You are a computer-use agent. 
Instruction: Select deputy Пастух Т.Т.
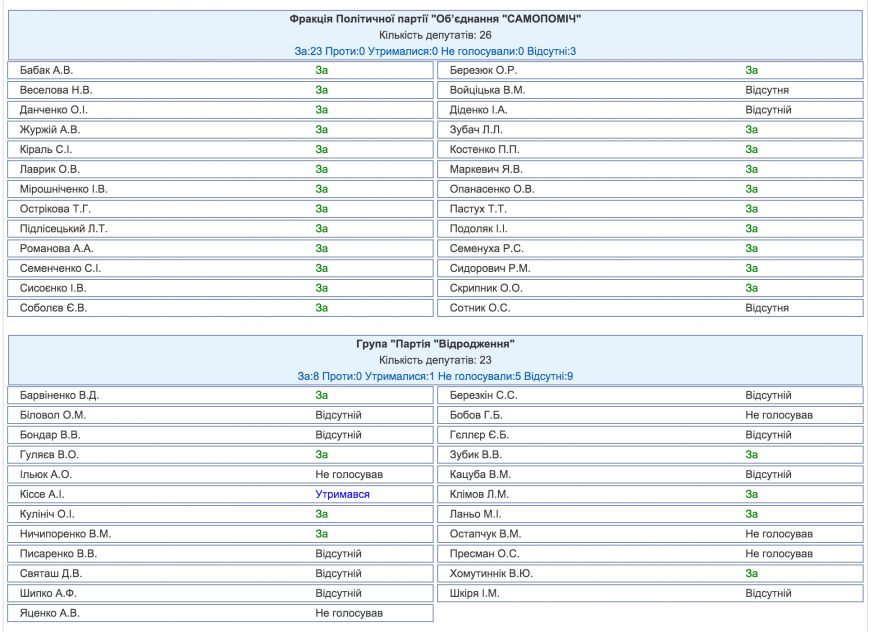coord(478,209)
